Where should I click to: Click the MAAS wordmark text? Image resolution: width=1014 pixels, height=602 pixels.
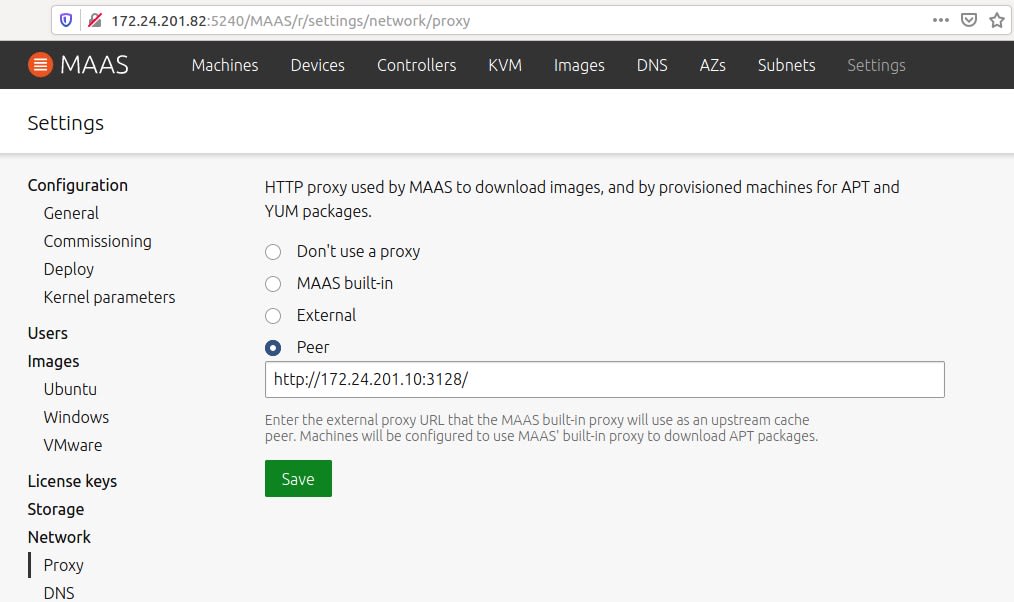(94, 65)
